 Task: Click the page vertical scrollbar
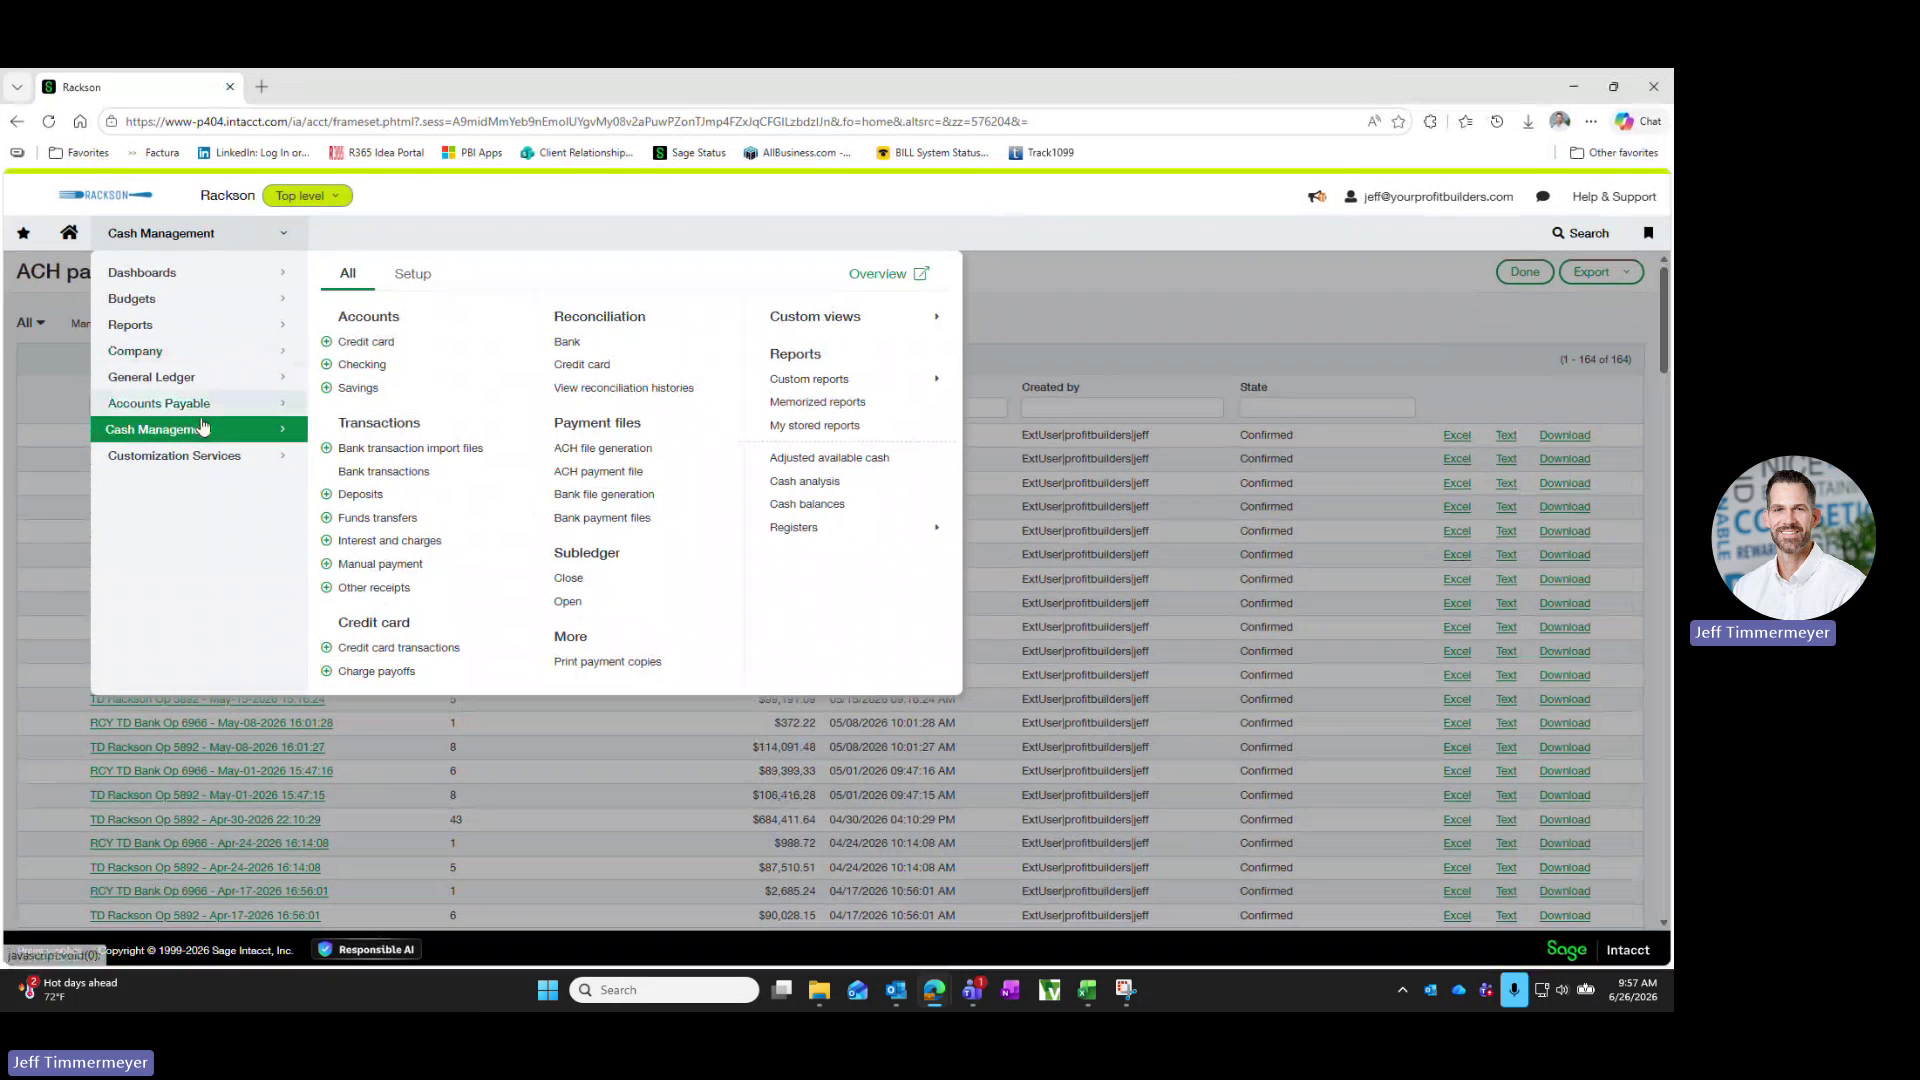pyautogui.click(x=1664, y=320)
